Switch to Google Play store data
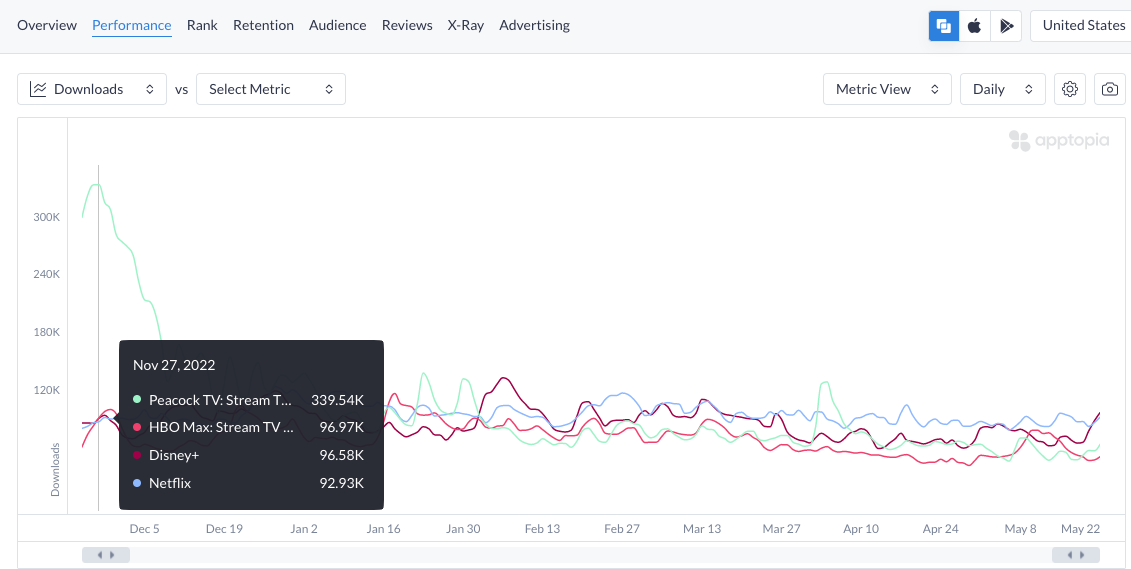Image resolution: width=1131 pixels, height=569 pixels. click(1005, 26)
